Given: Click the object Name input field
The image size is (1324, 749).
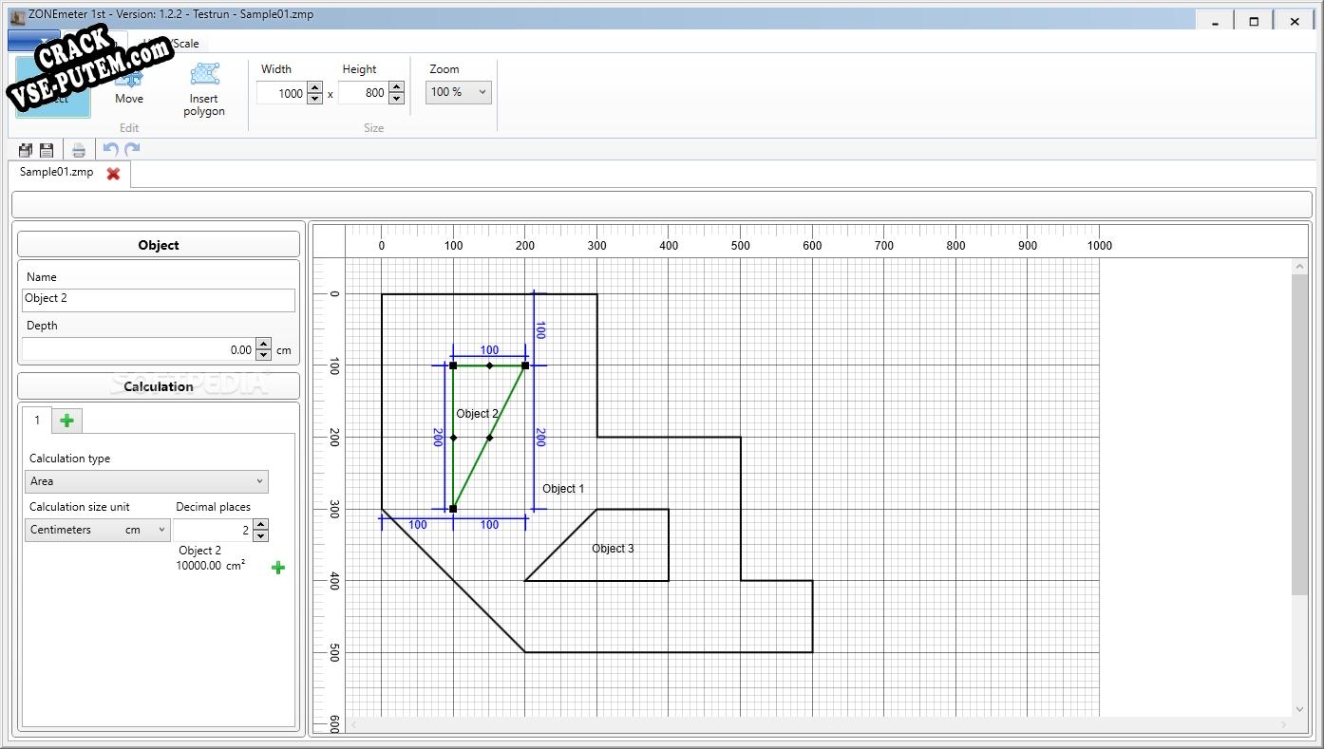Looking at the screenshot, I should point(158,299).
